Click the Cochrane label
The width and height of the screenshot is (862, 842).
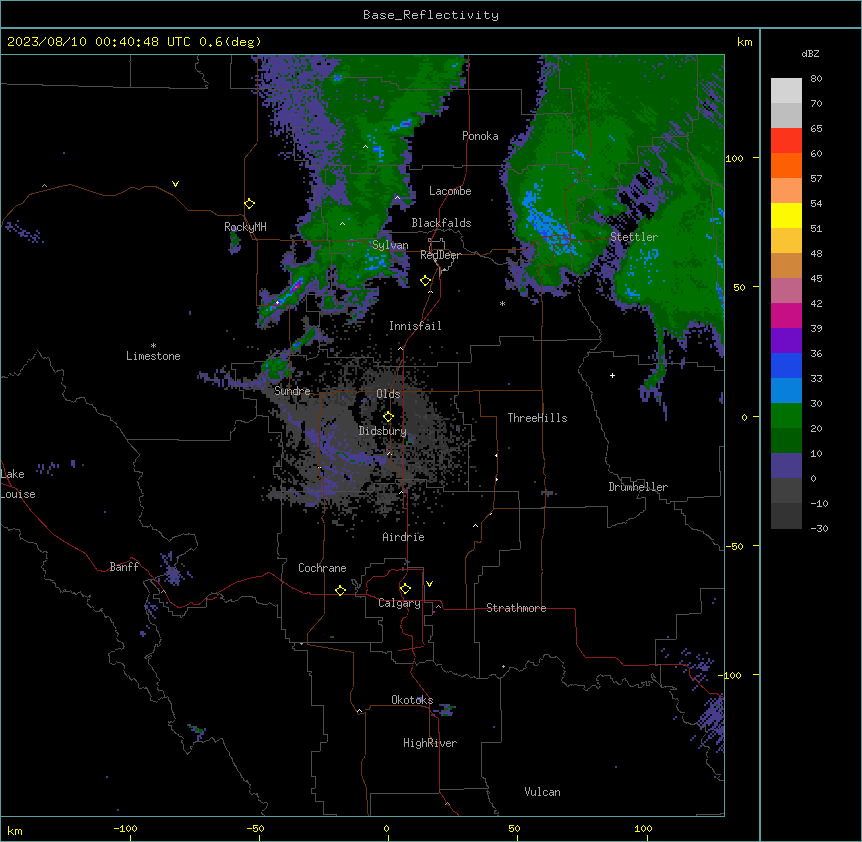tap(322, 568)
